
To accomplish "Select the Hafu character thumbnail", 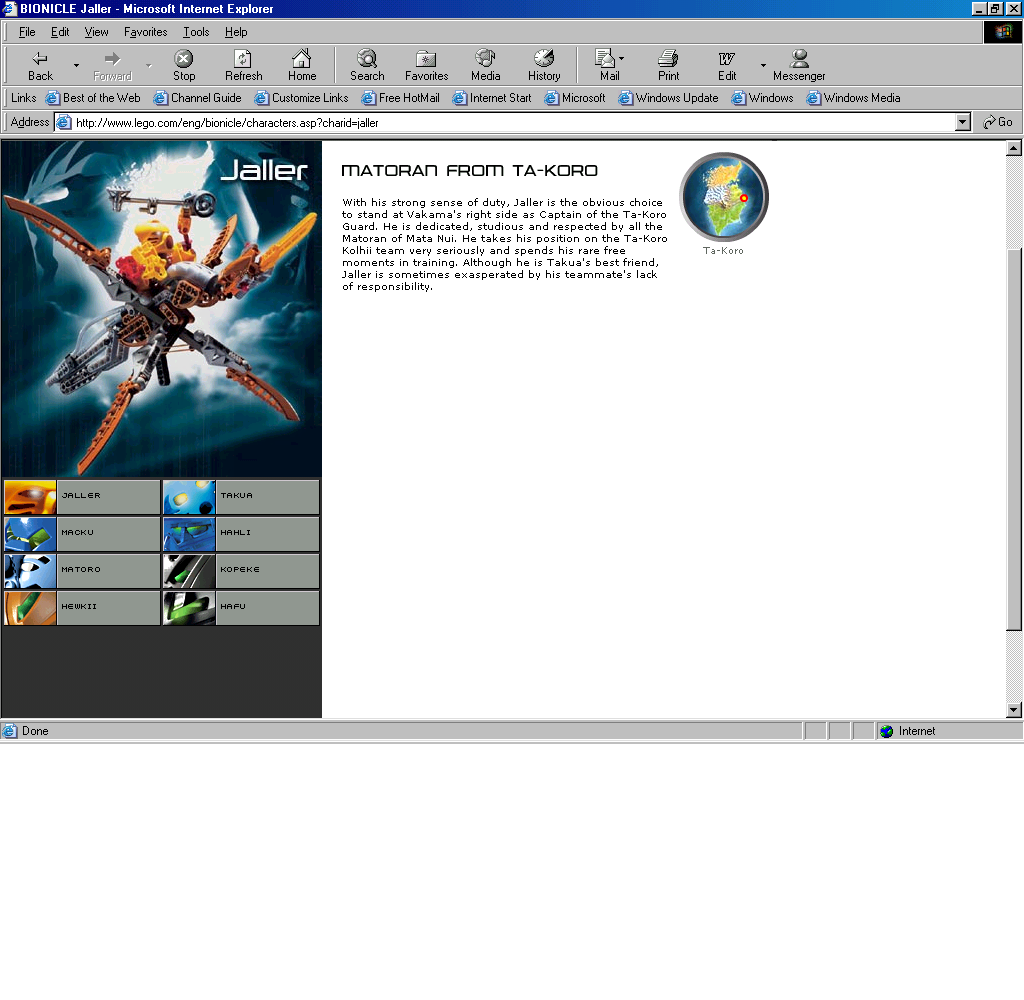I will coord(189,608).
